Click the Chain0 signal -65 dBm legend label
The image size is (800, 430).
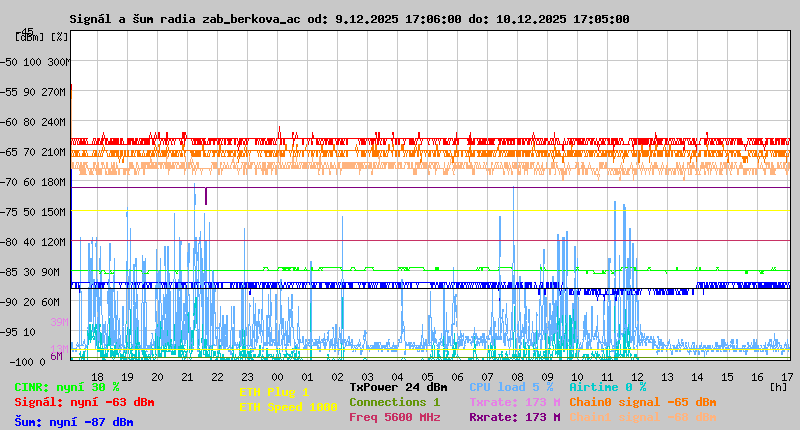[x=642, y=402]
